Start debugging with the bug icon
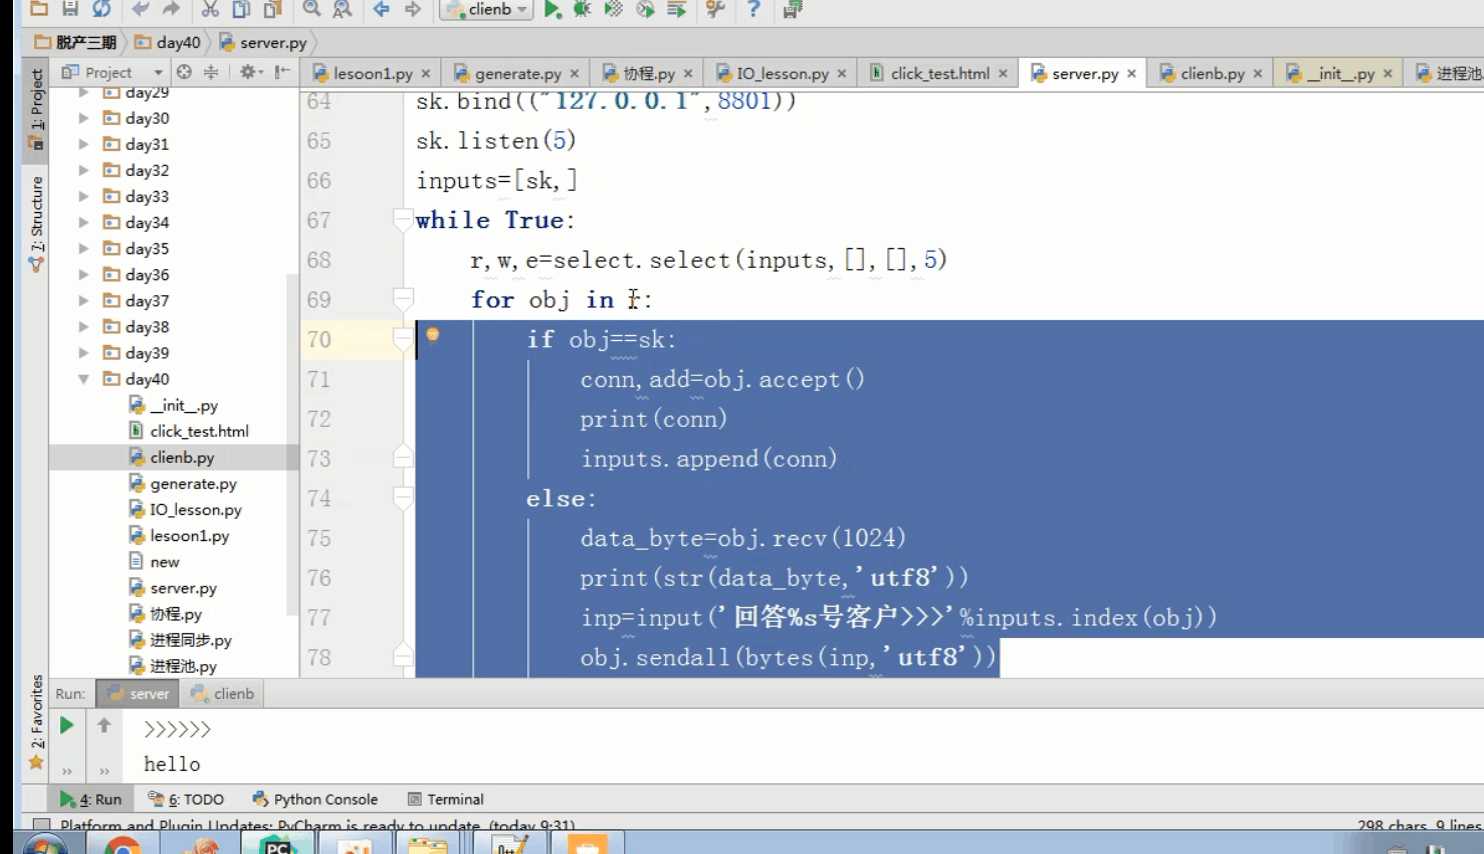Viewport: 1484px width, 854px height. [582, 9]
